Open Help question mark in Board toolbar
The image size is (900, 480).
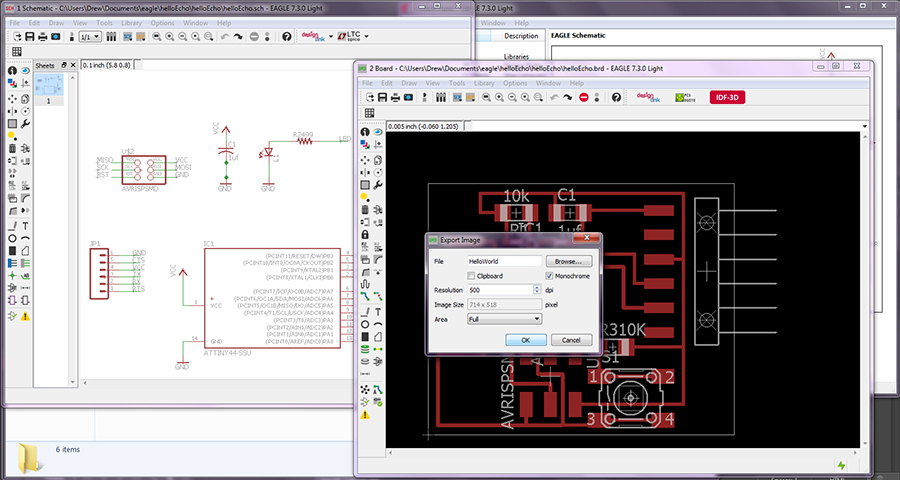(x=616, y=98)
